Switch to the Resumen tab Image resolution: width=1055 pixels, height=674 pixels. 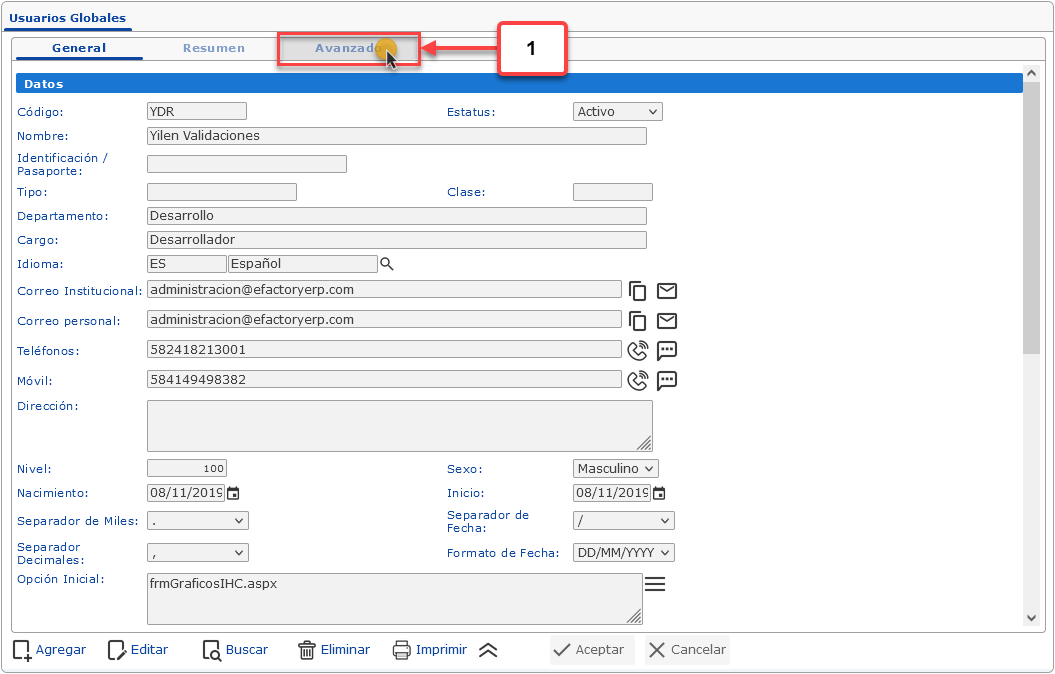coord(214,48)
